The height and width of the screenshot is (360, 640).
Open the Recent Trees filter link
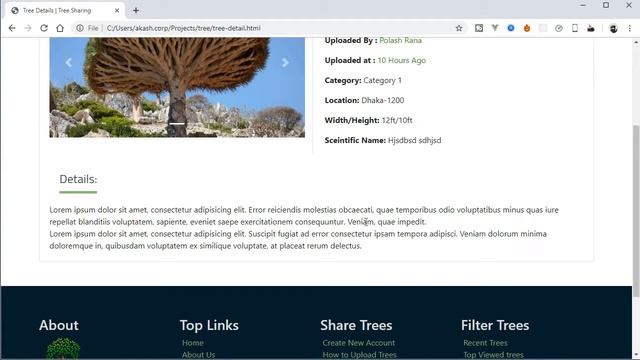485,343
